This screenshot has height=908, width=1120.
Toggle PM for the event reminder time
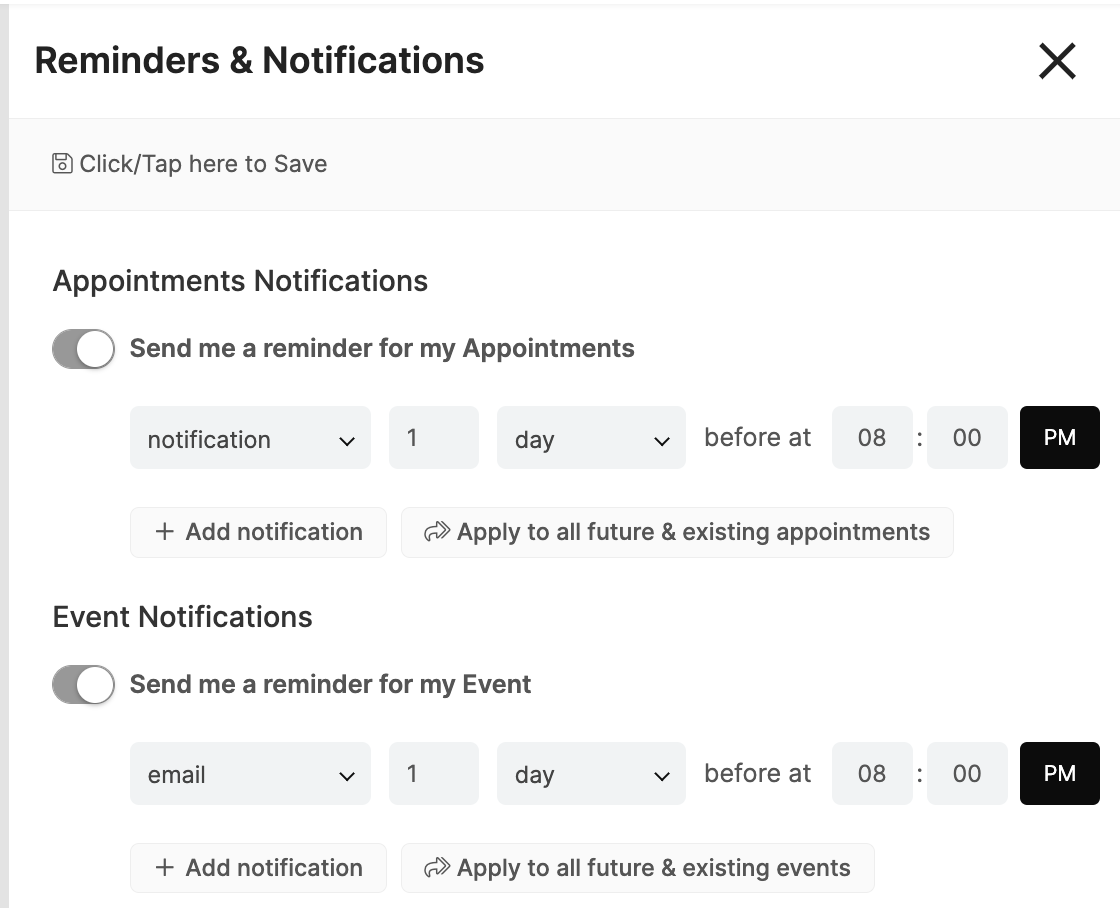pyautogui.click(x=1059, y=773)
